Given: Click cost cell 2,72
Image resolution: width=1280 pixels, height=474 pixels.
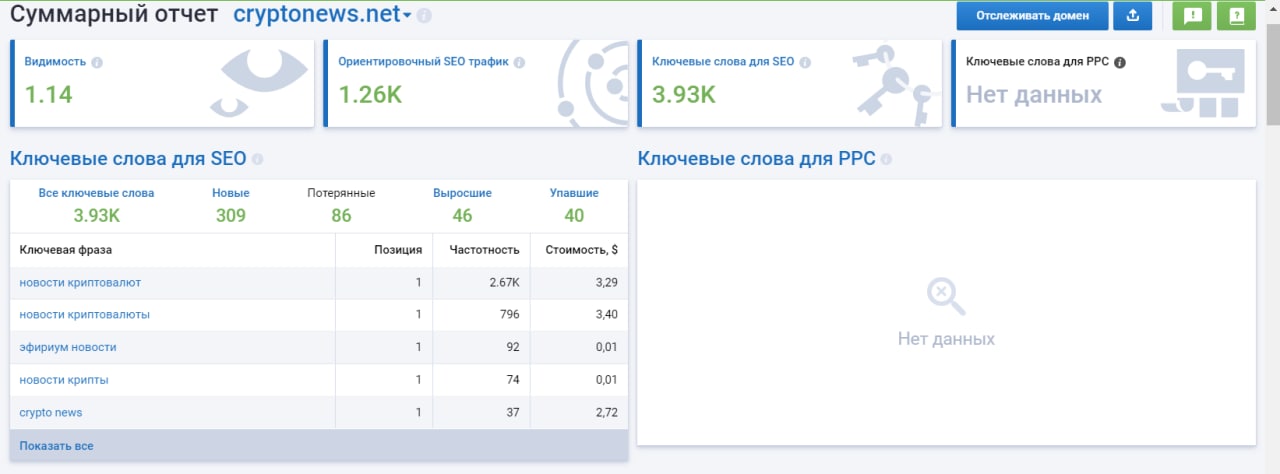Looking at the screenshot, I should (606, 412).
